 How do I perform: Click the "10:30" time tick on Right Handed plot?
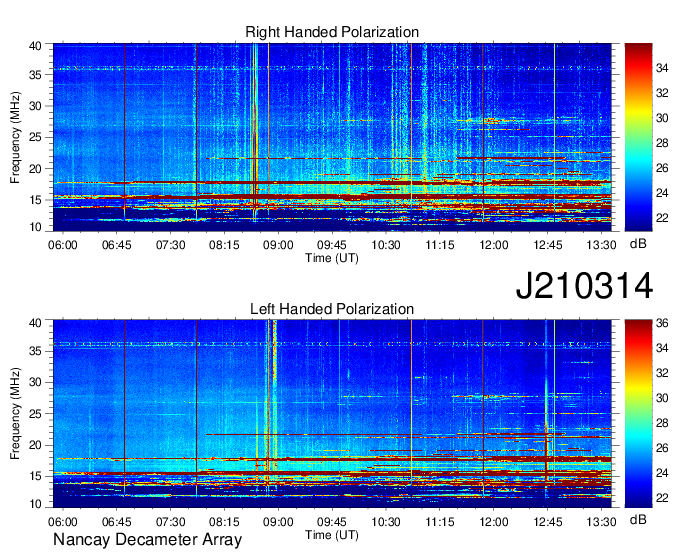pos(386,245)
